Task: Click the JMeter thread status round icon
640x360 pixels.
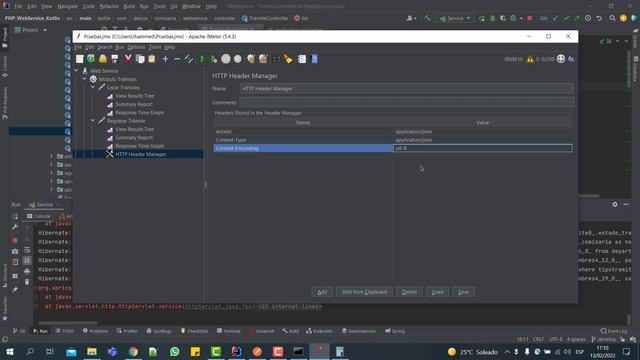Action: tap(561, 59)
